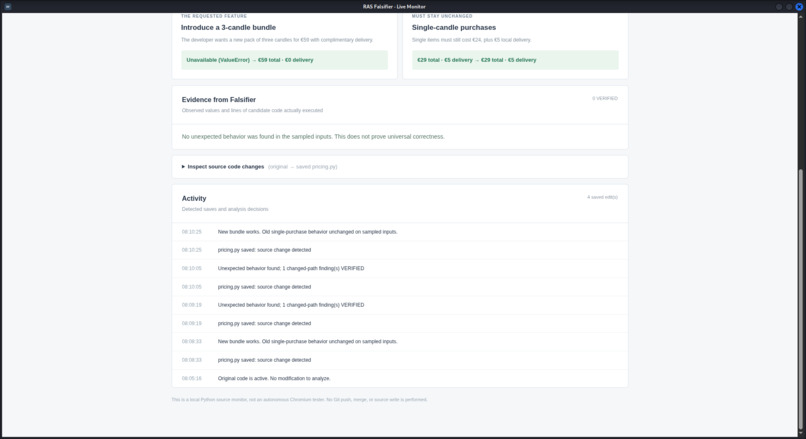
Task: Click the 08:10:05 'Unexpected behavior found' entry
Action: click(x=400, y=268)
